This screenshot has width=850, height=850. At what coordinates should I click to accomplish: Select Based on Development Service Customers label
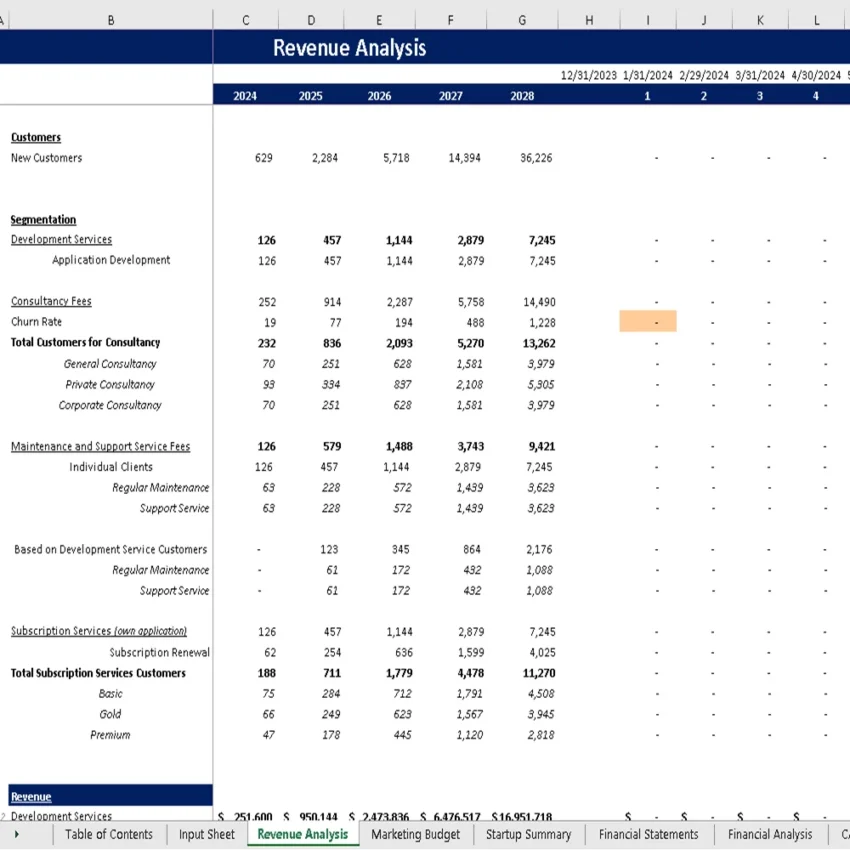tap(111, 549)
